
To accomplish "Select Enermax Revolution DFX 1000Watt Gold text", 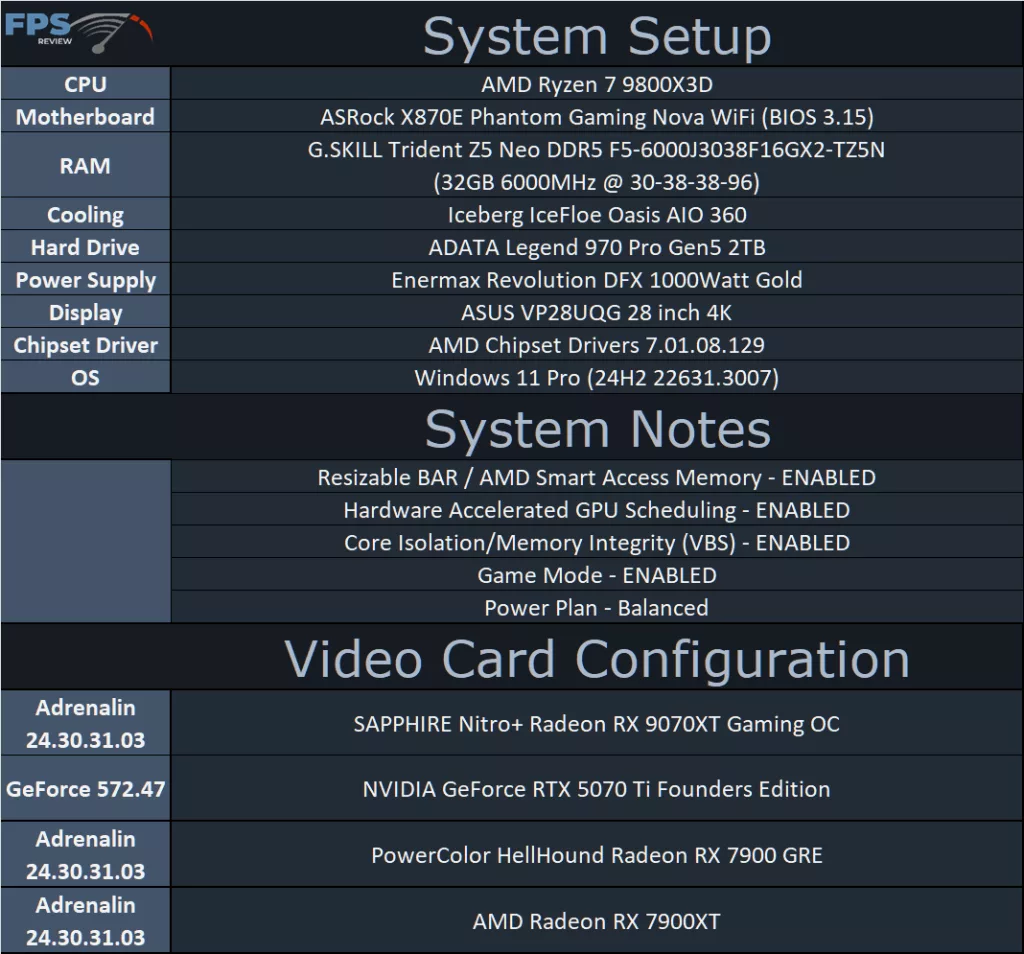I will tap(597, 280).
